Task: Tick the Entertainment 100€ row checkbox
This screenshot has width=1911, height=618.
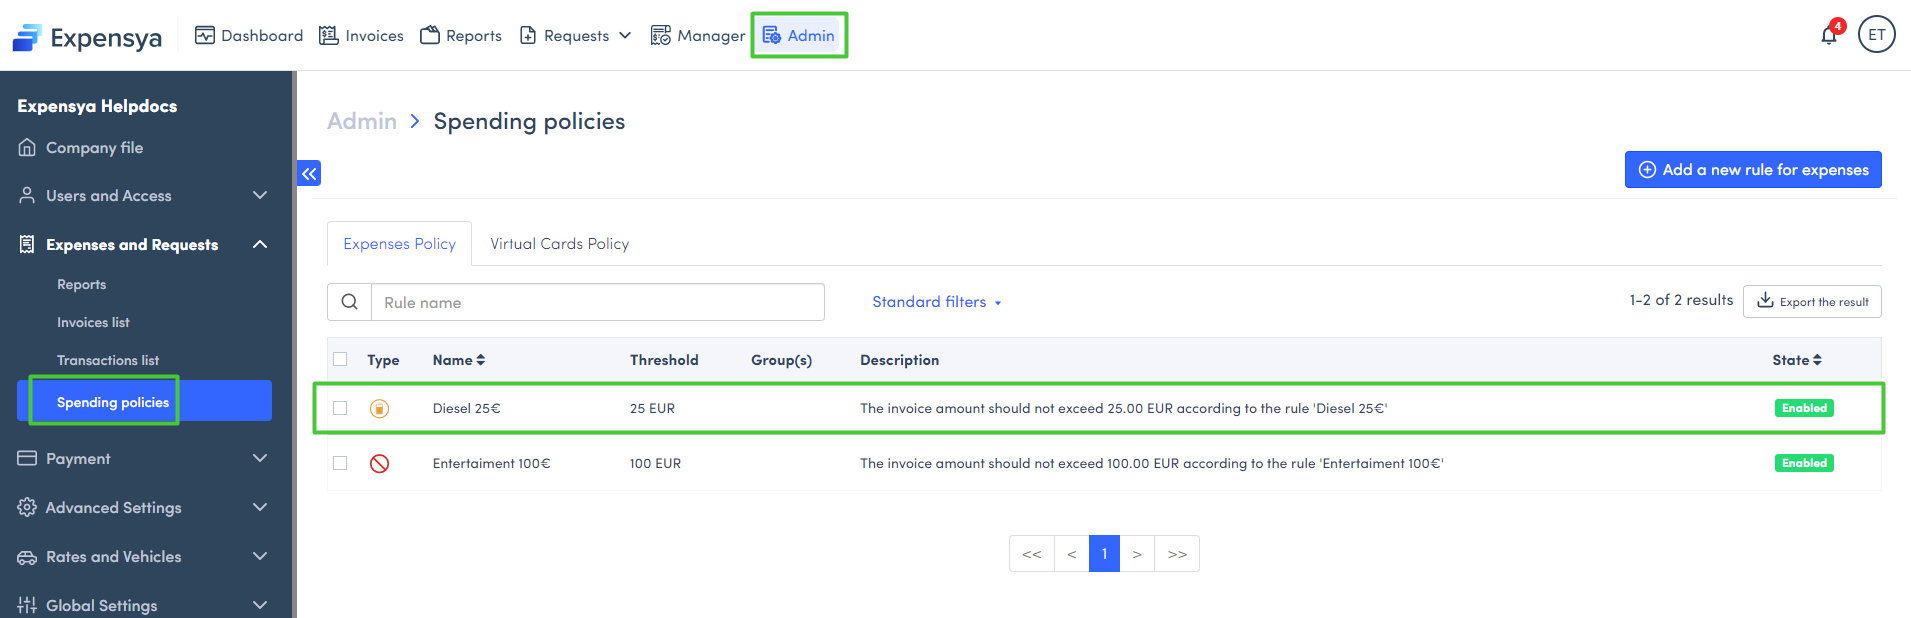Action: (x=340, y=463)
